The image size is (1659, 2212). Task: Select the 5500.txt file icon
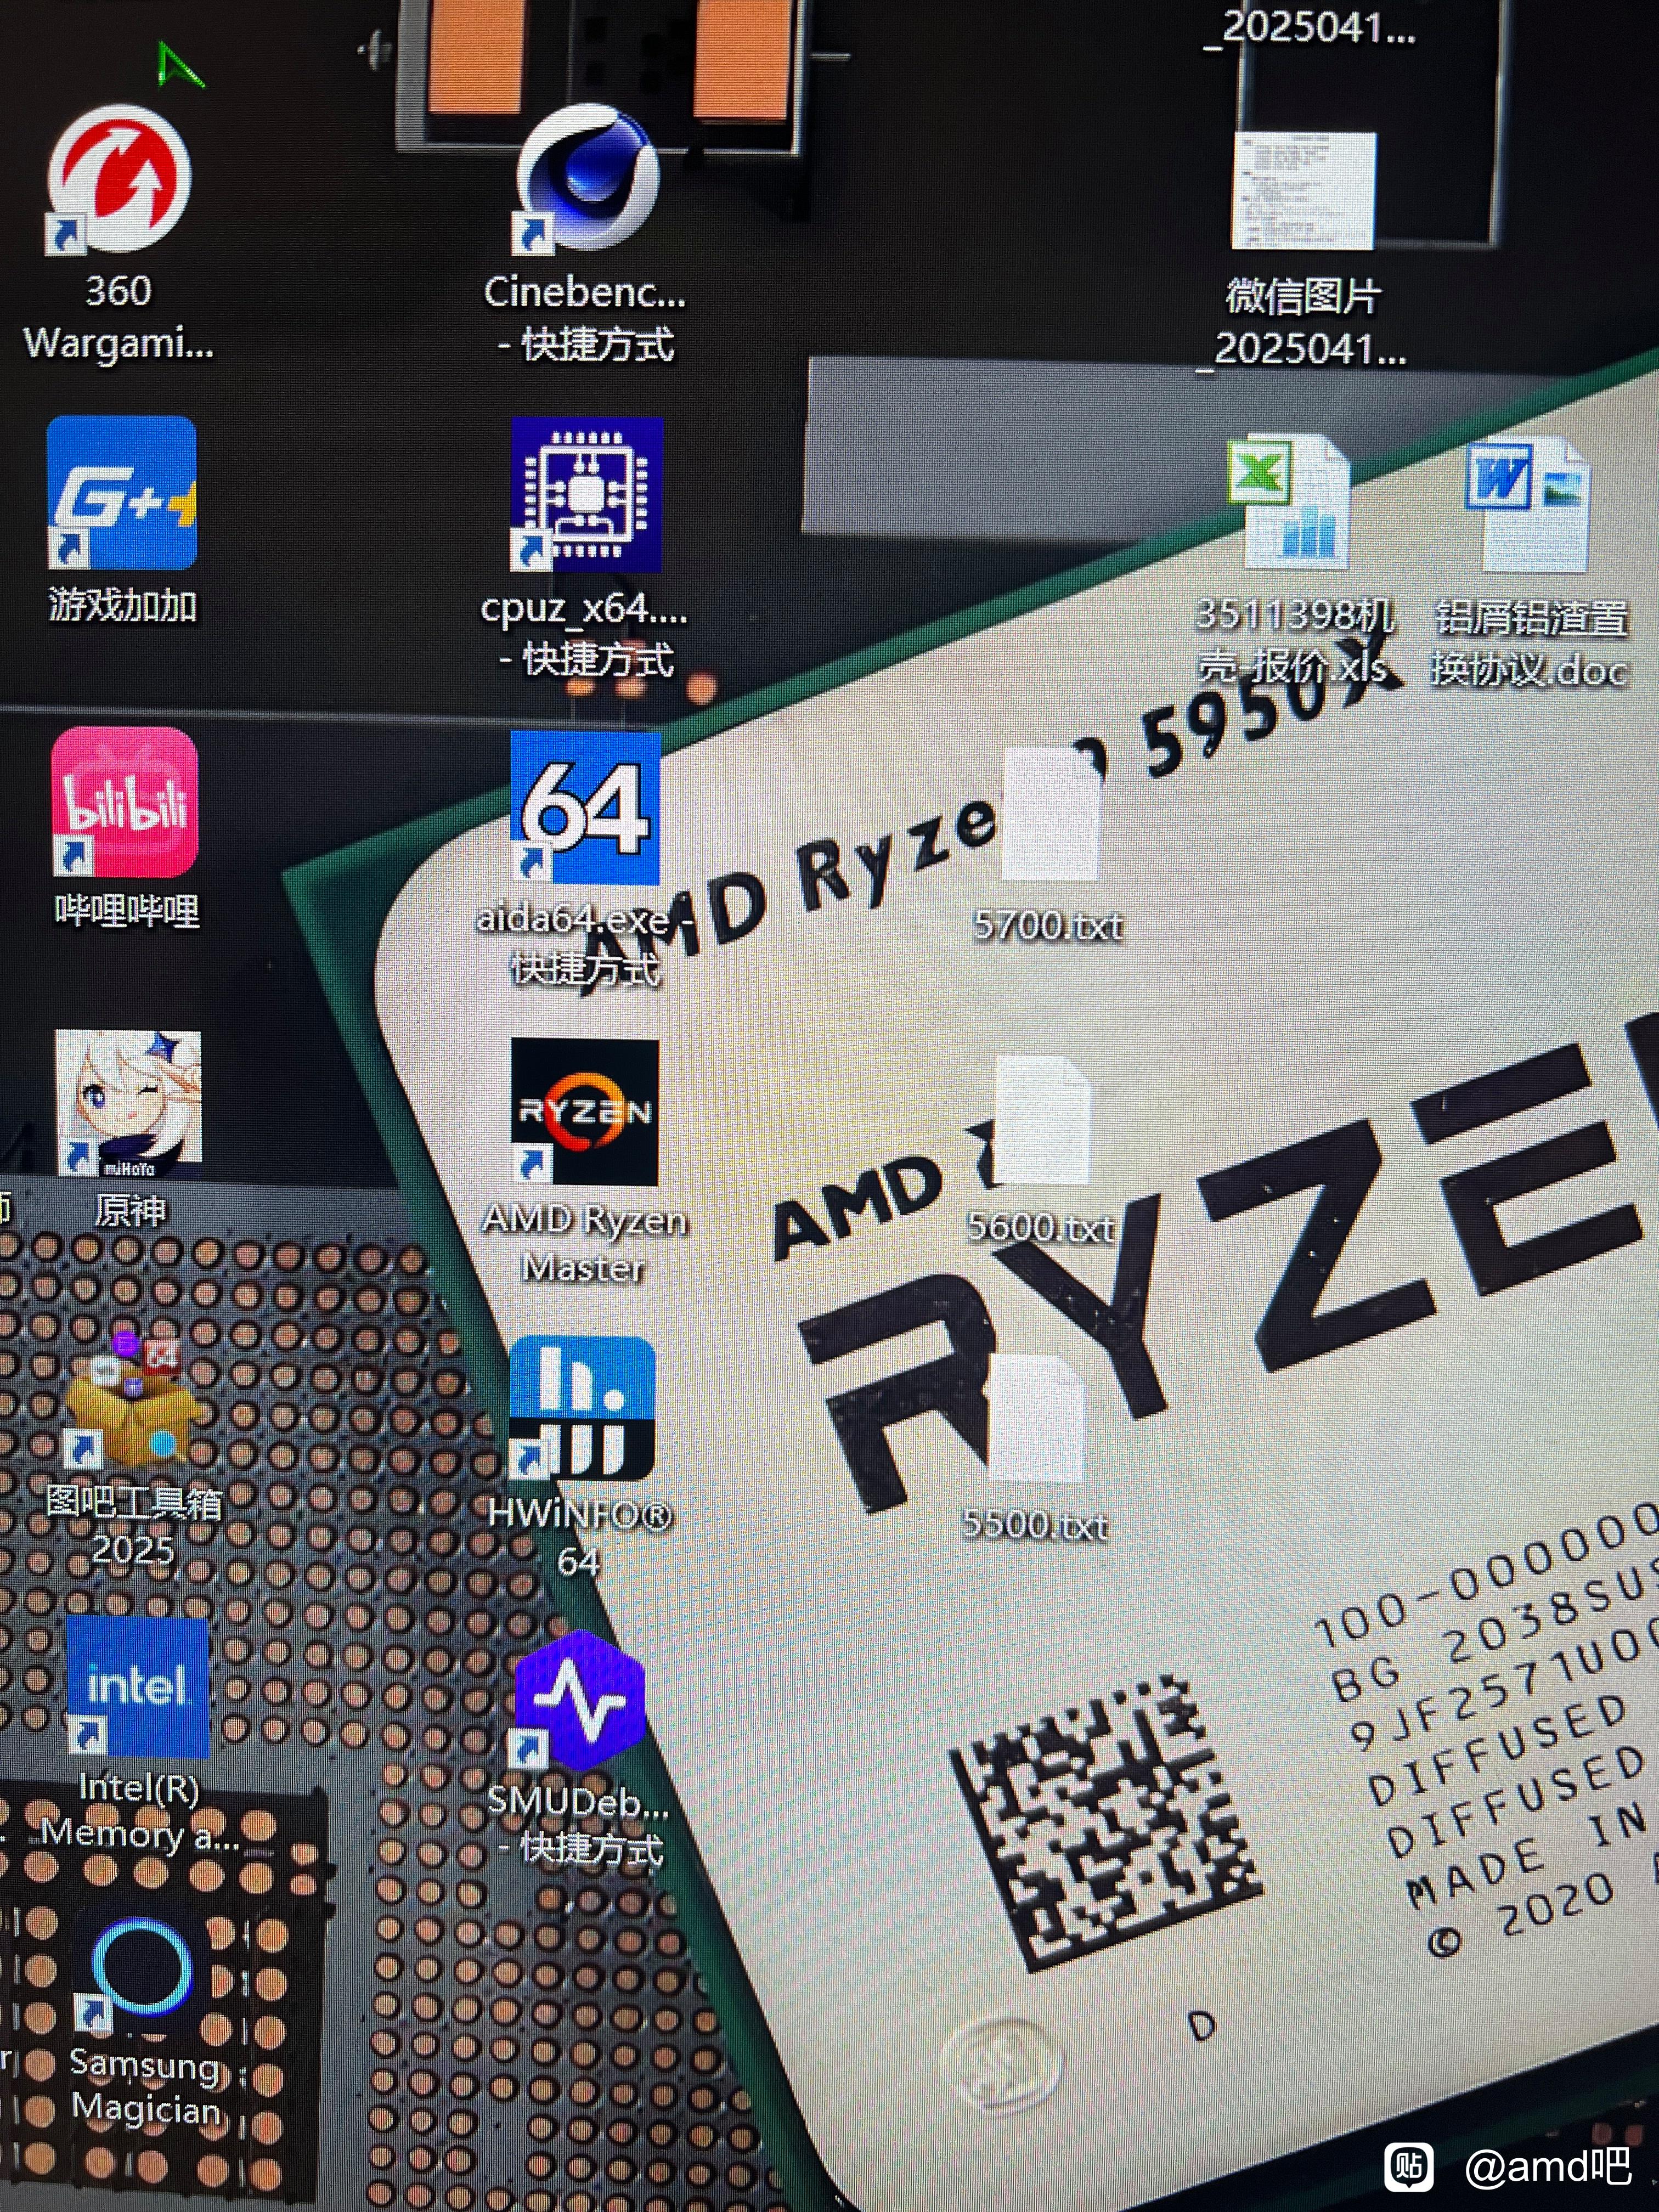(x=1036, y=1418)
